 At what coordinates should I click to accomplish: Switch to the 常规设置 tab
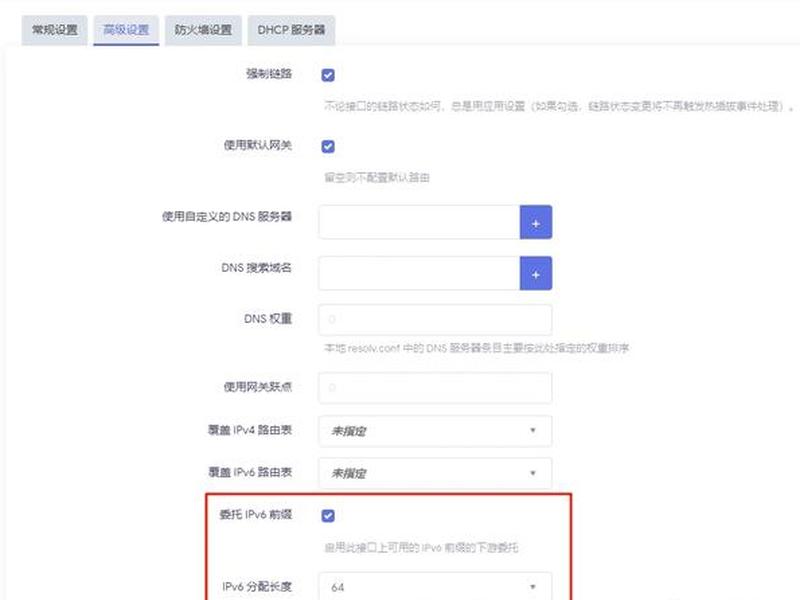point(55,30)
